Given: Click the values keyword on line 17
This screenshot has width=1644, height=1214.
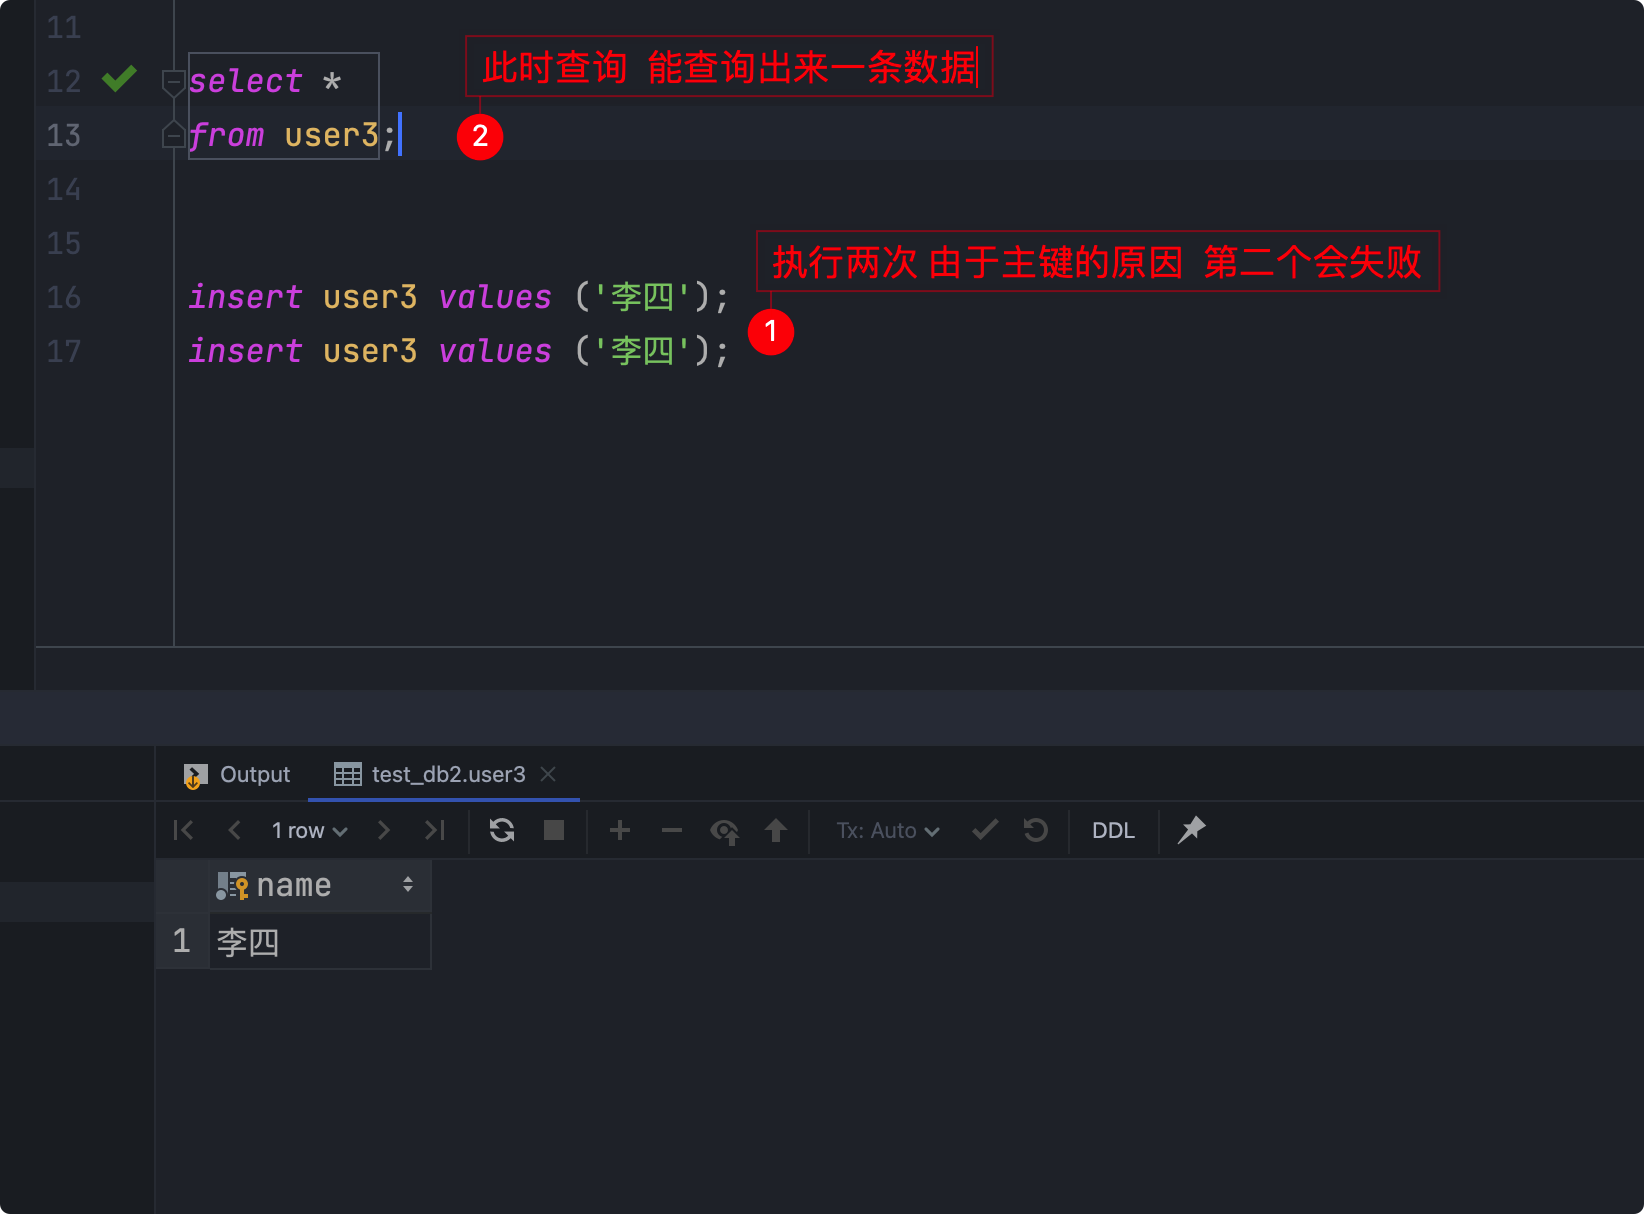Looking at the screenshot, I should coord(495,351).
